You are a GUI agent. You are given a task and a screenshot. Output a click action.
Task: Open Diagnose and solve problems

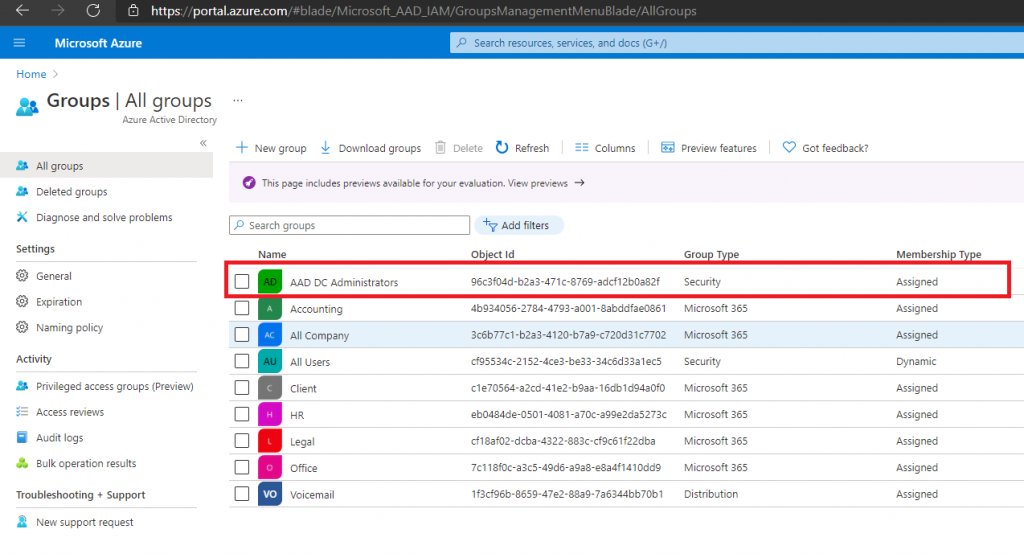coord(104,218)
